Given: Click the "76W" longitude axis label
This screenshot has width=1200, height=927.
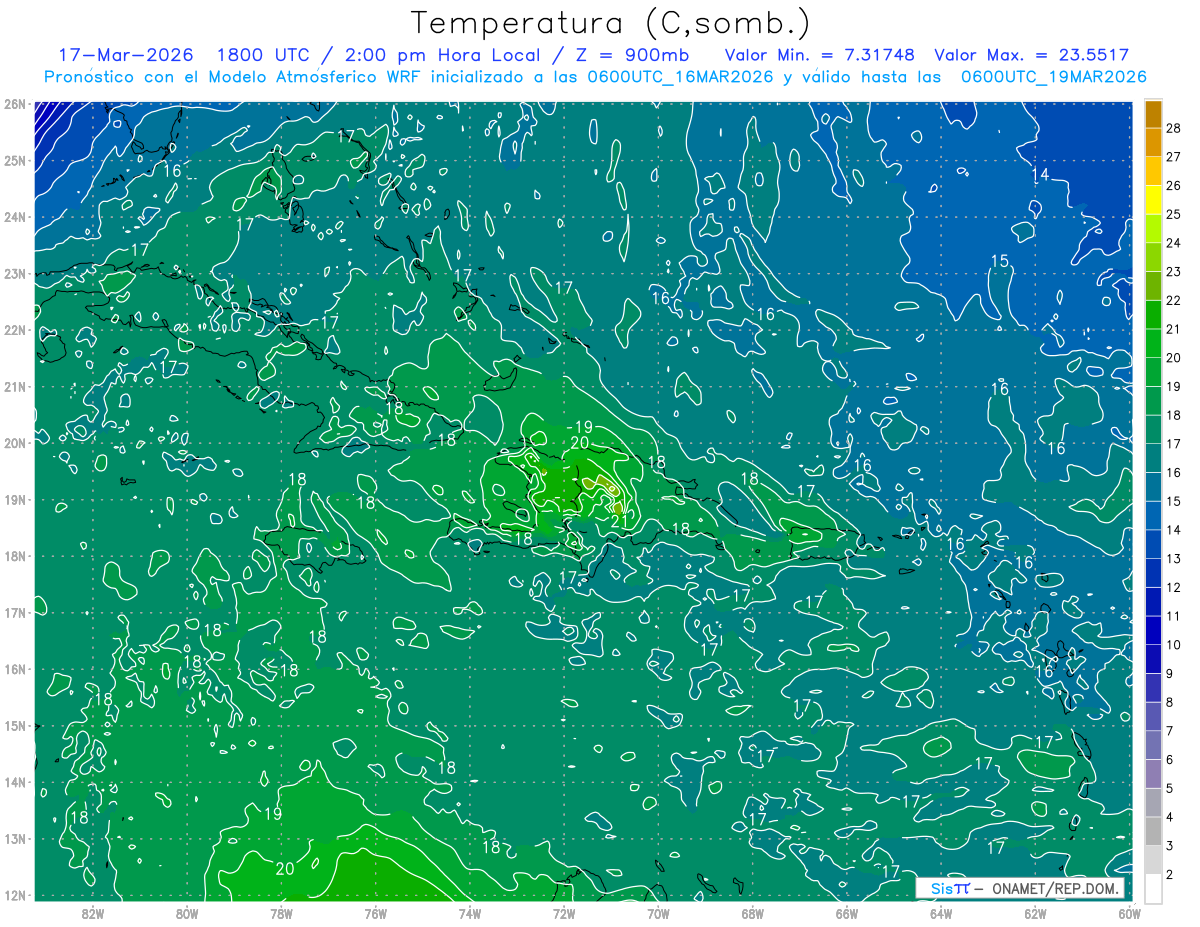Looking at the screenshot, I should tap(376, 913).
